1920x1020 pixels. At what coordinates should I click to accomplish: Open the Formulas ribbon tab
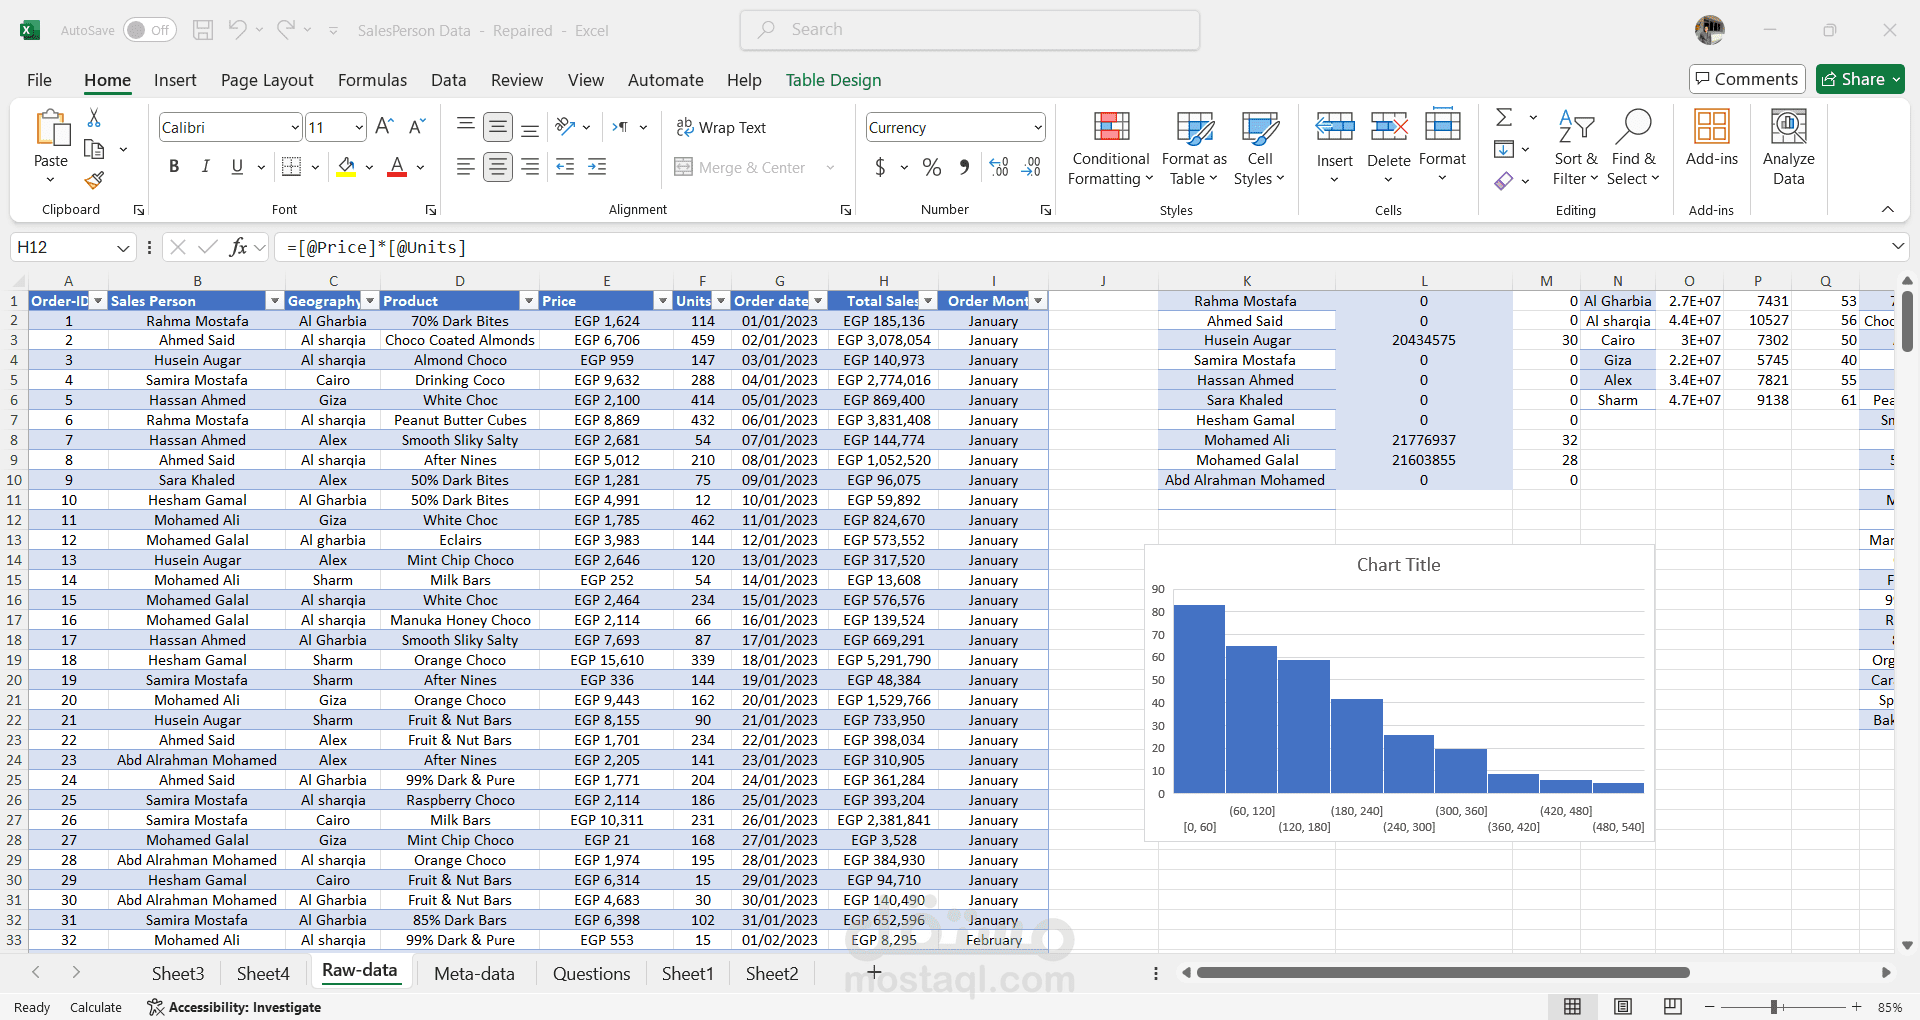(x=372, y=80)
